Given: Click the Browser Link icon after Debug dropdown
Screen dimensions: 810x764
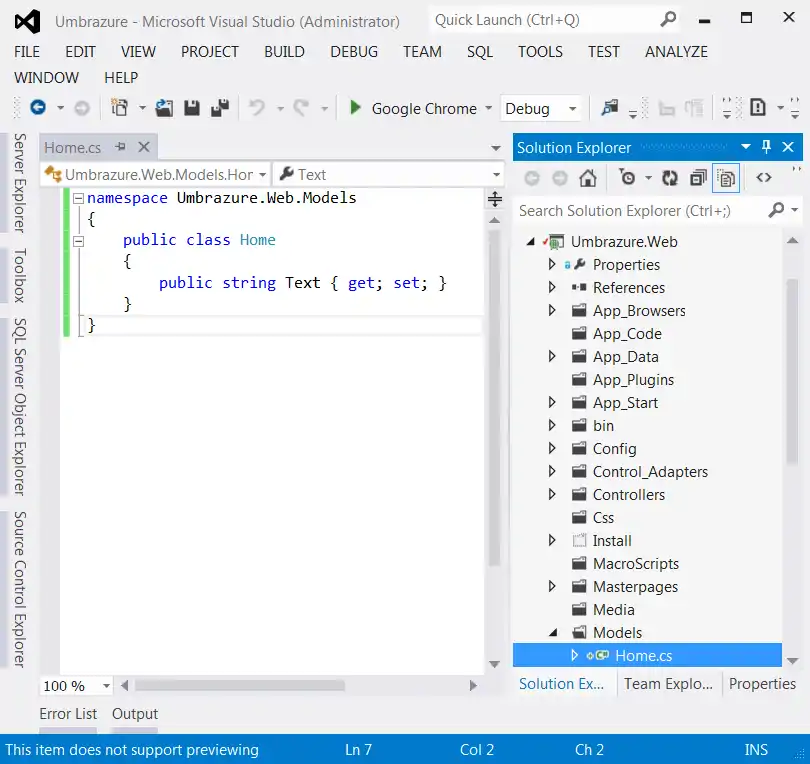Looking at the screenshot, I should 610,108.
